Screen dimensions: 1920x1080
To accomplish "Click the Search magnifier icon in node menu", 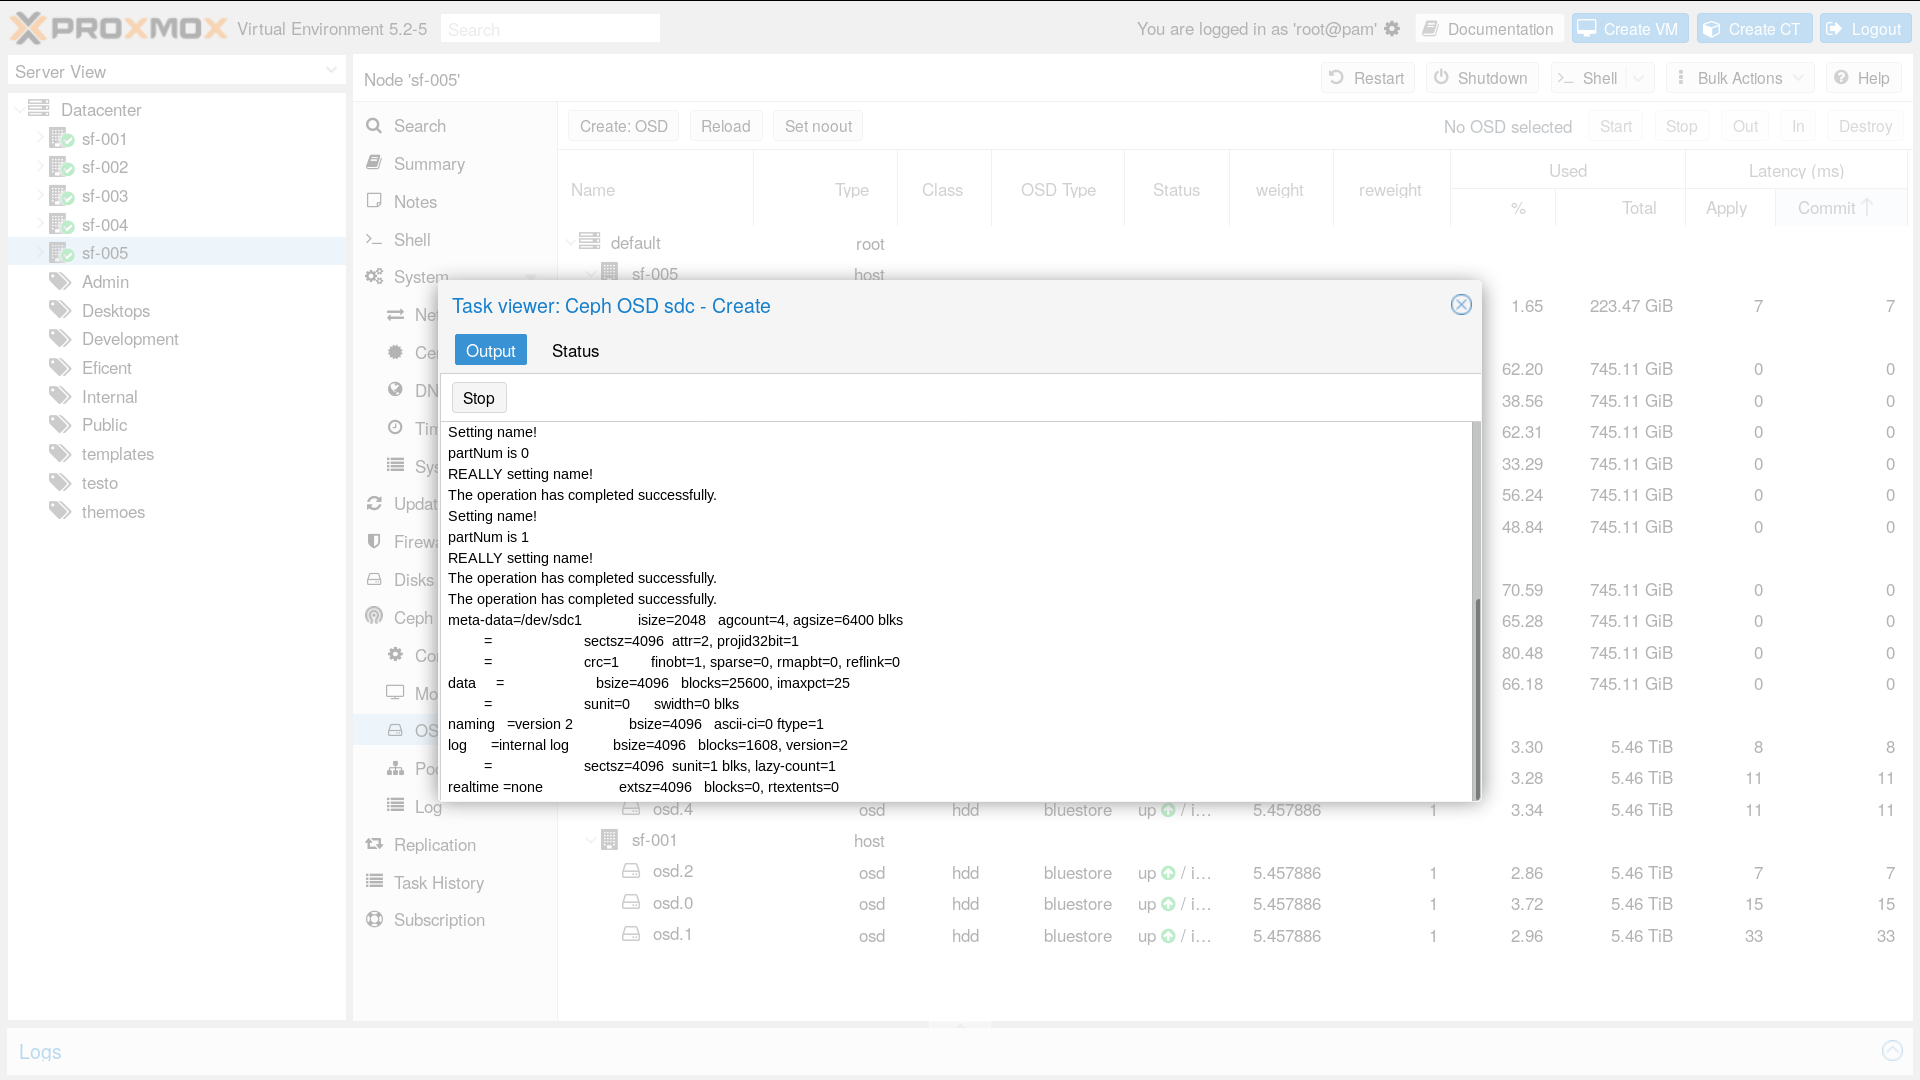I will (374, 125).
